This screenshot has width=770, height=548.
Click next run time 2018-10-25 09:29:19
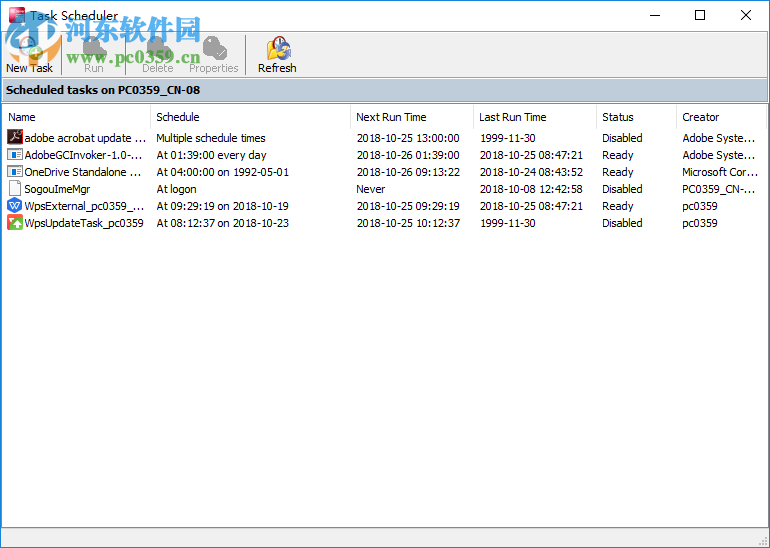(408, 206)
